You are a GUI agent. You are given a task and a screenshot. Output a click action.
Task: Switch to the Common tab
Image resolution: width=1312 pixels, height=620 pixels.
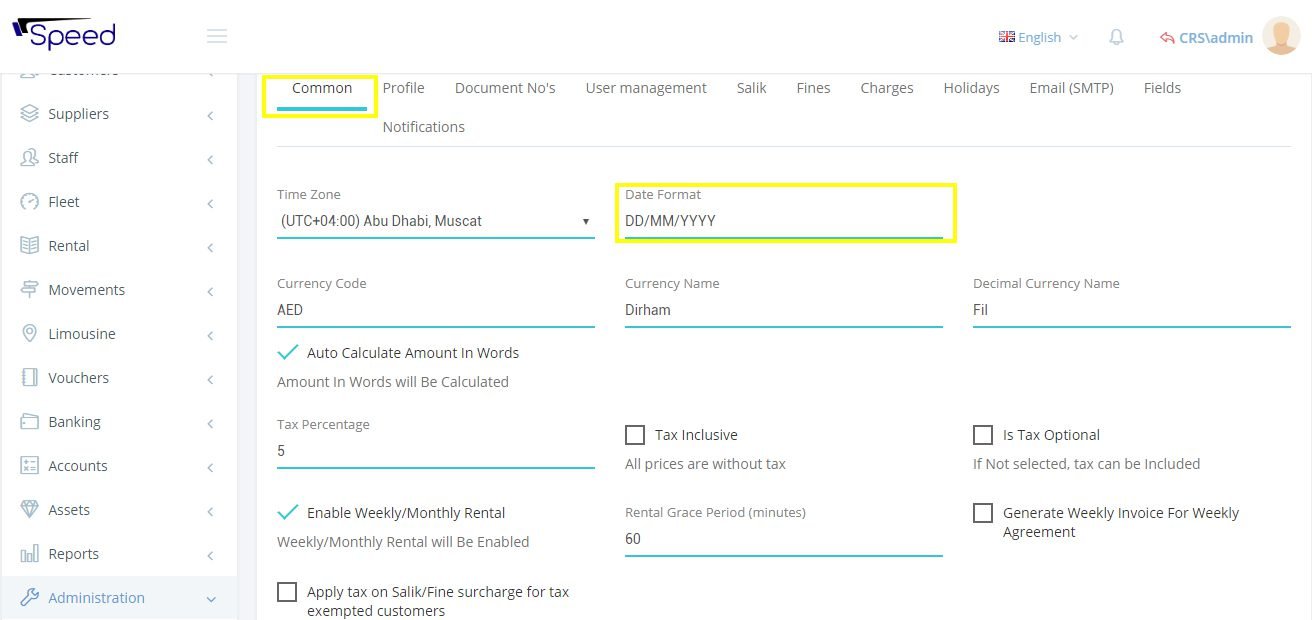[x=322, y=88]
